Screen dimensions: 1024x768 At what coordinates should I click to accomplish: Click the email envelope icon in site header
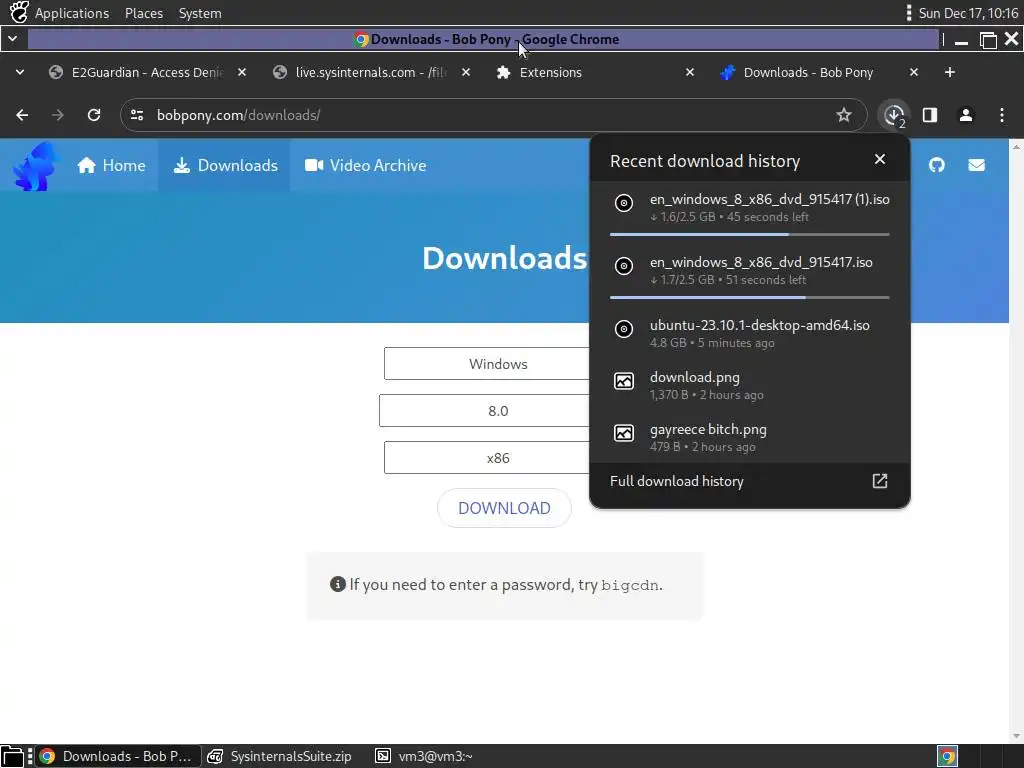point(976,165)
